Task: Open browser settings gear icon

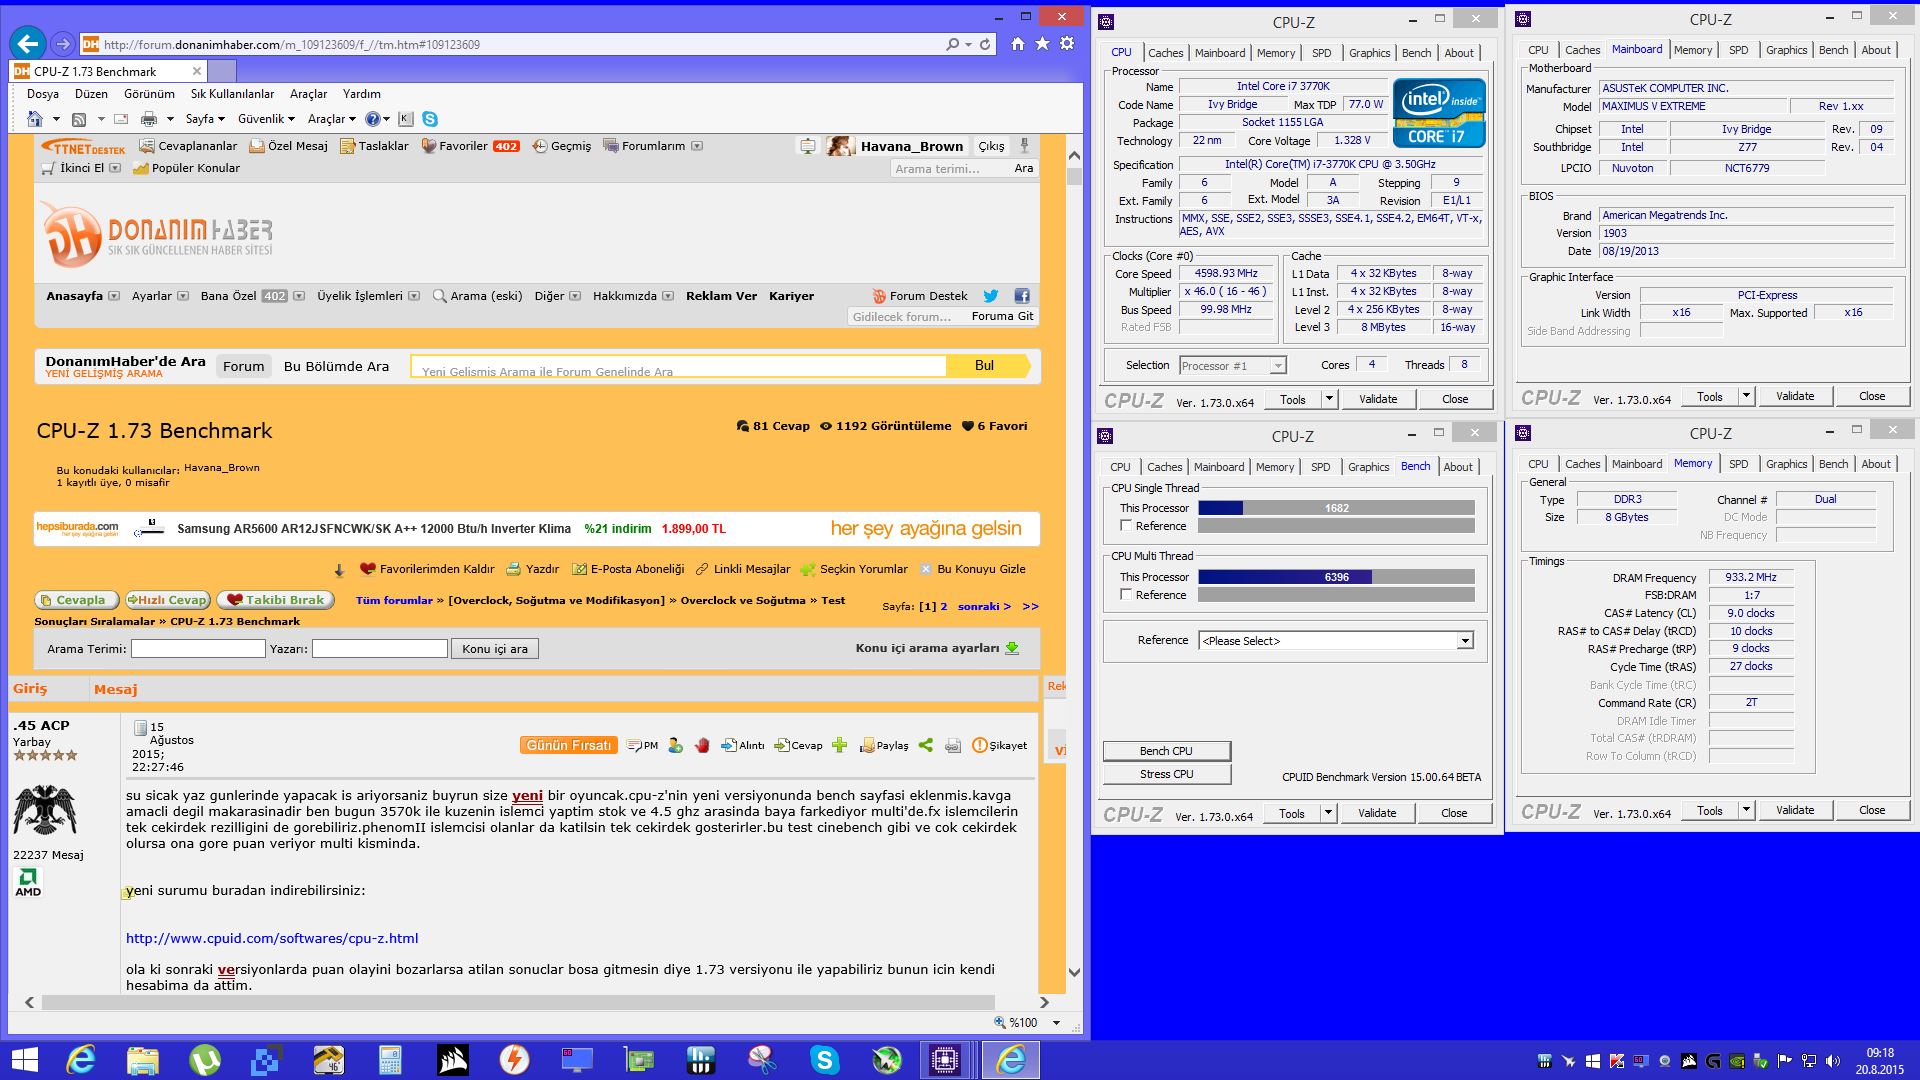Action: click(x=1067, y=43)
